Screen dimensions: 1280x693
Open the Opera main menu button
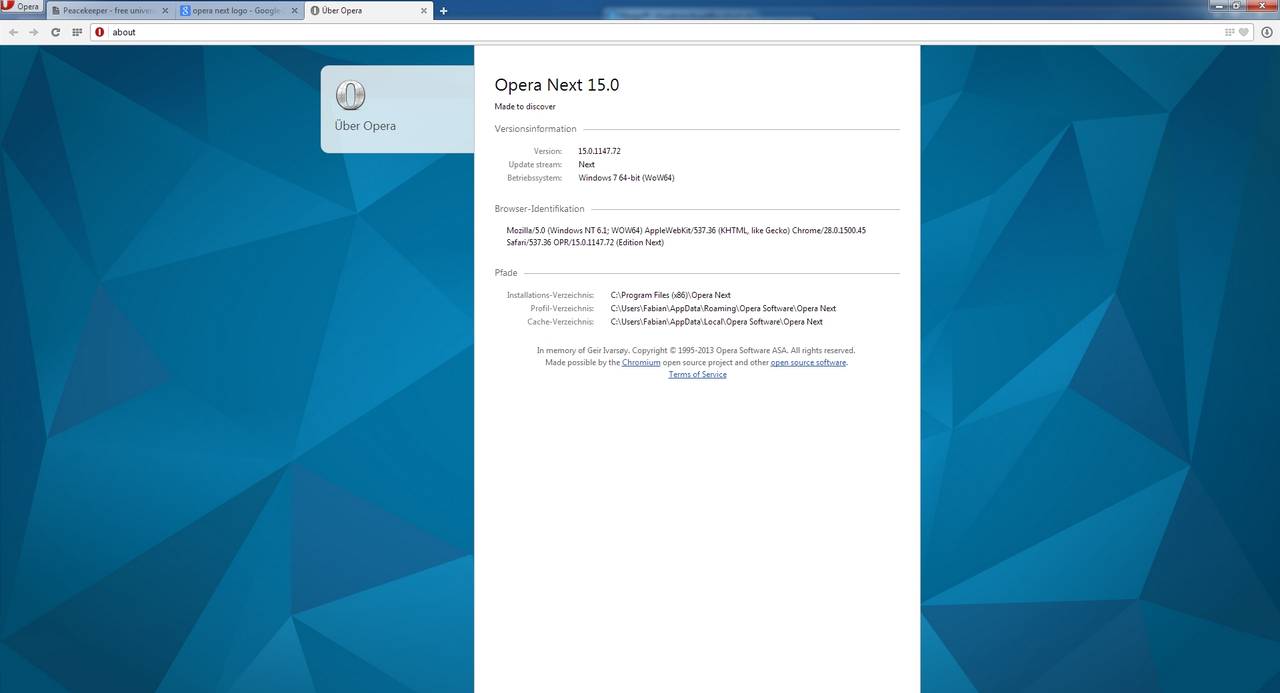(x=21, y=7)
